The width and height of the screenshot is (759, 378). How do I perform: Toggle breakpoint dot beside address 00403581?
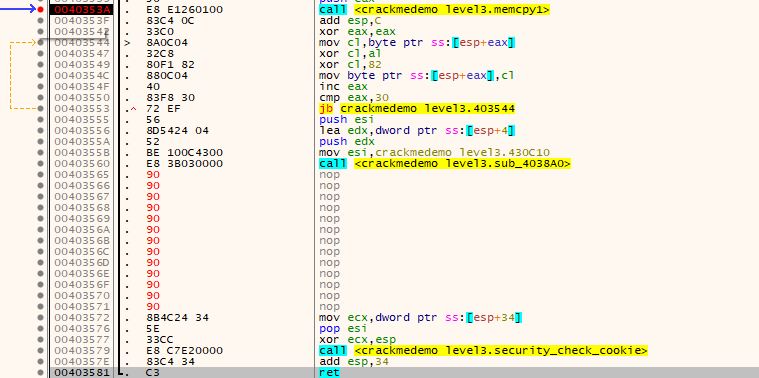41,372
